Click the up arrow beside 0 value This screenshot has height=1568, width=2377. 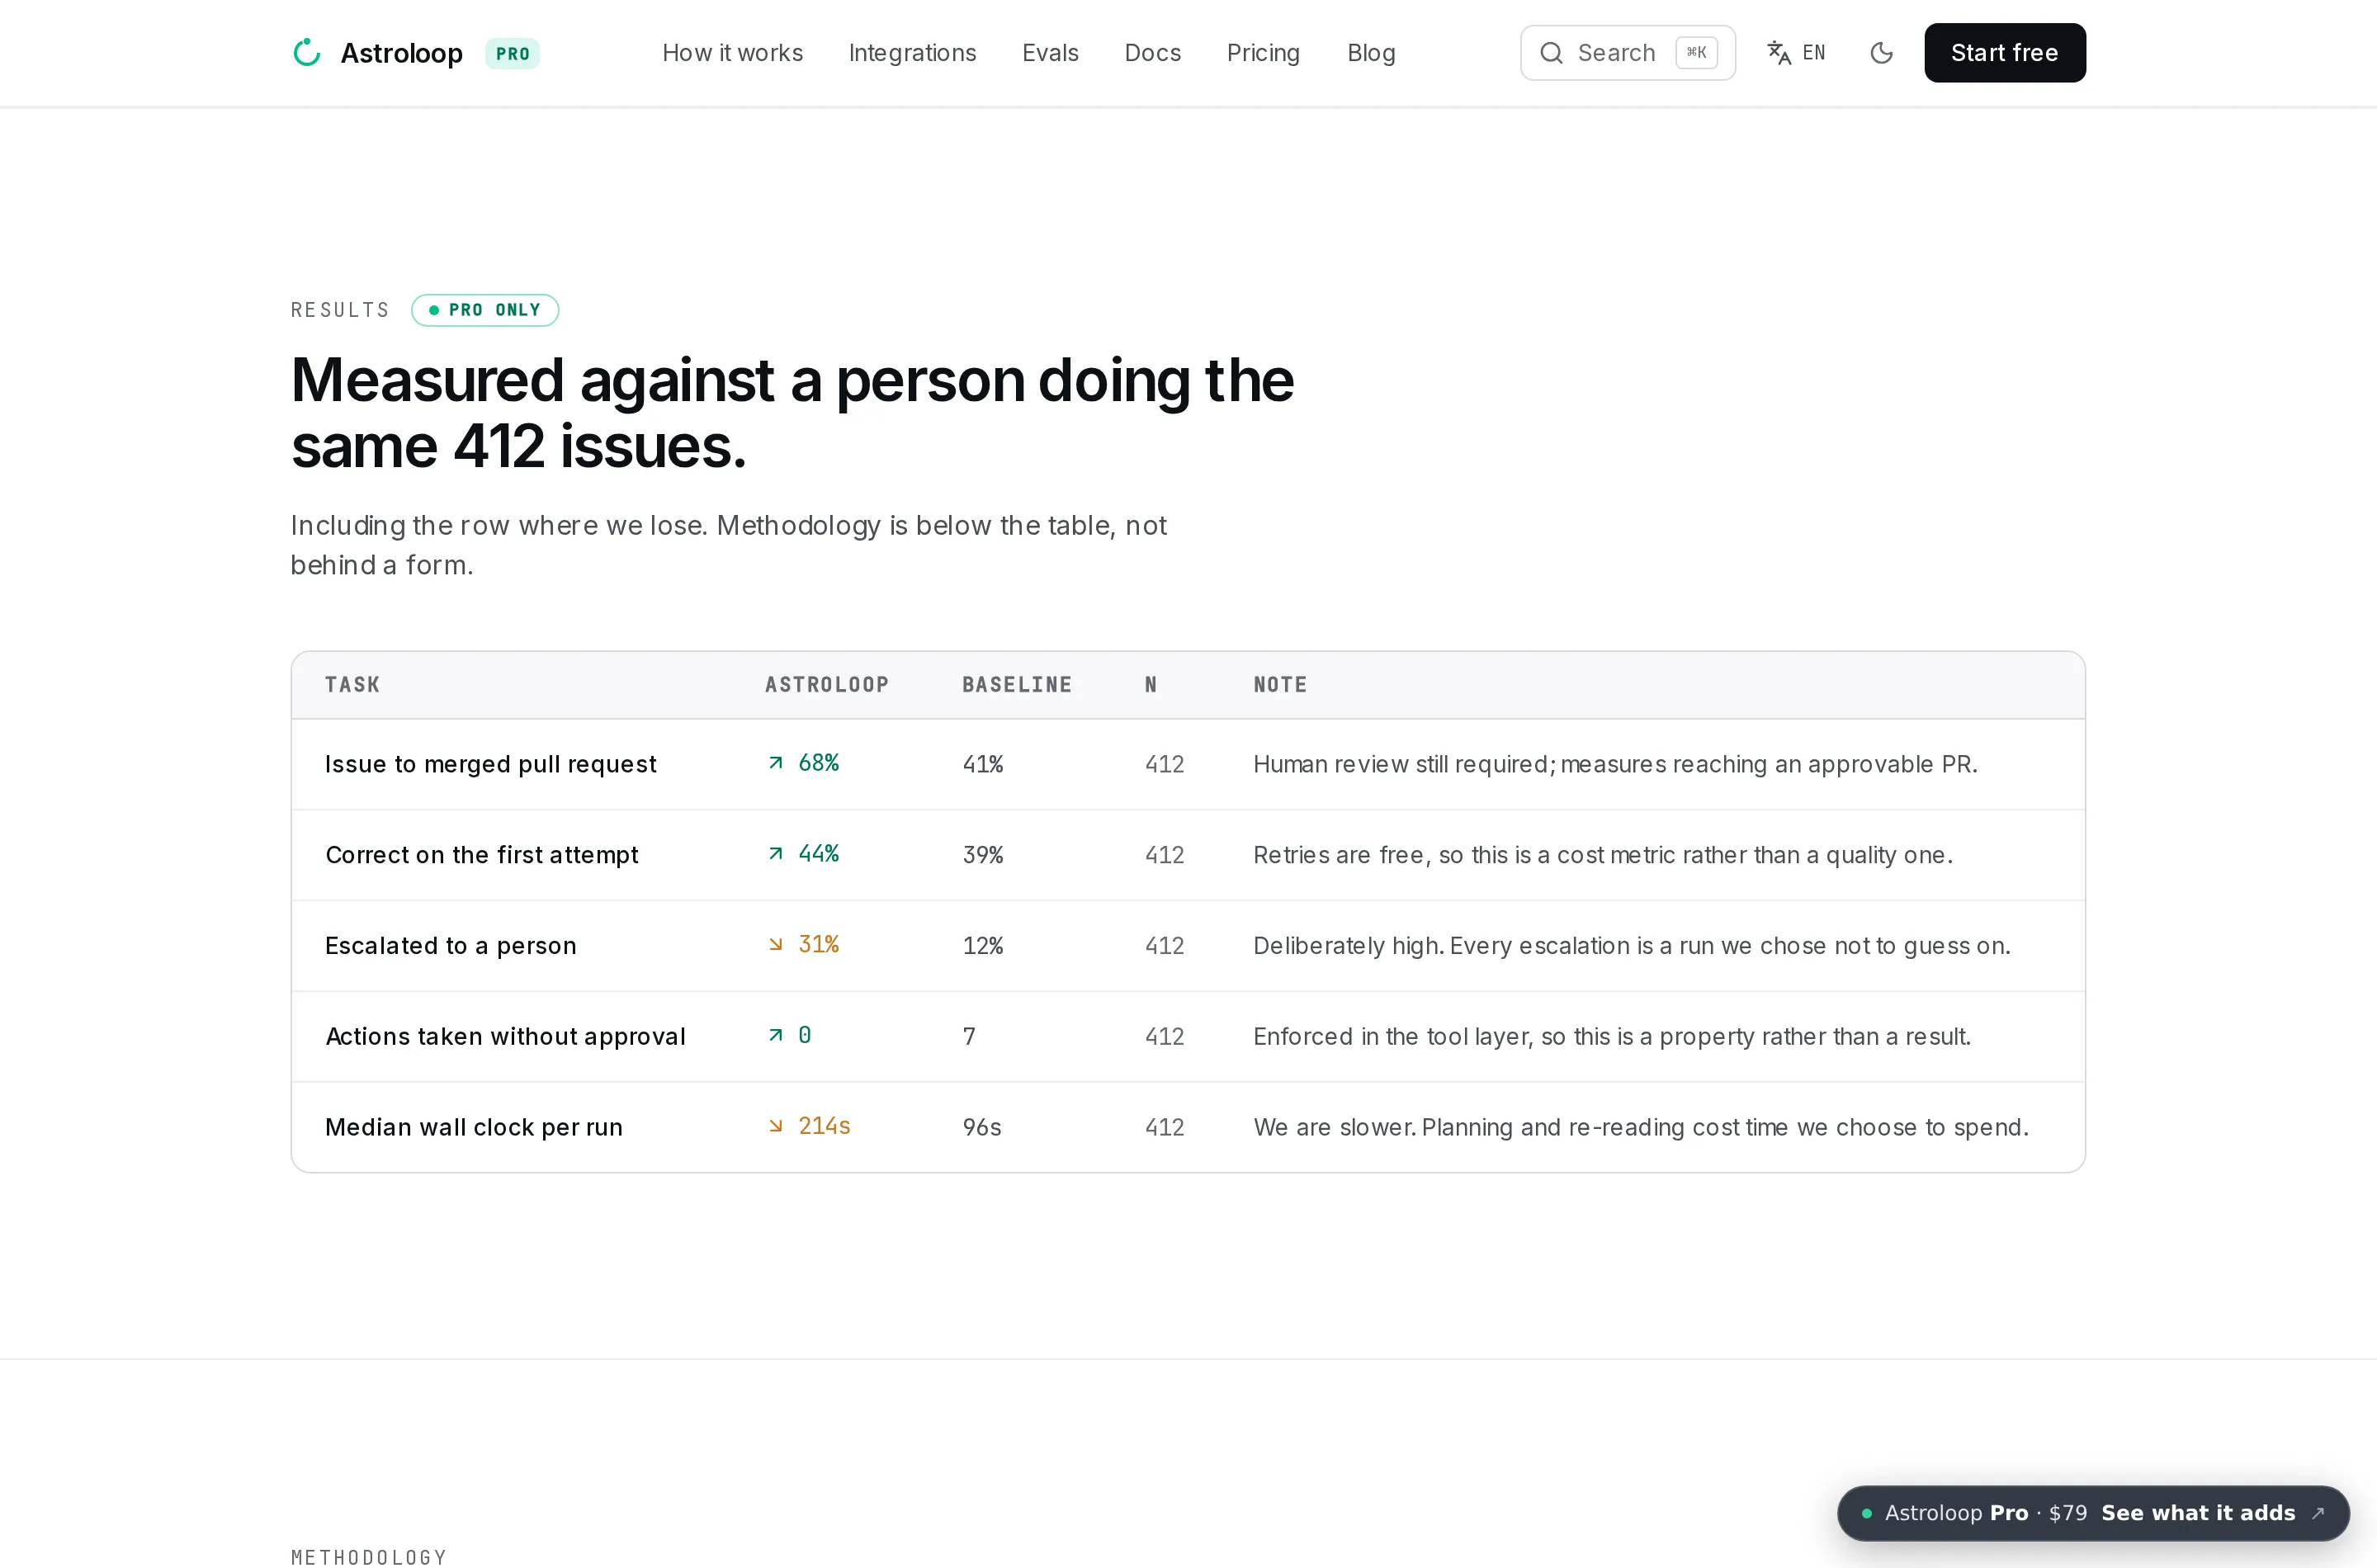coord(775,1036)
